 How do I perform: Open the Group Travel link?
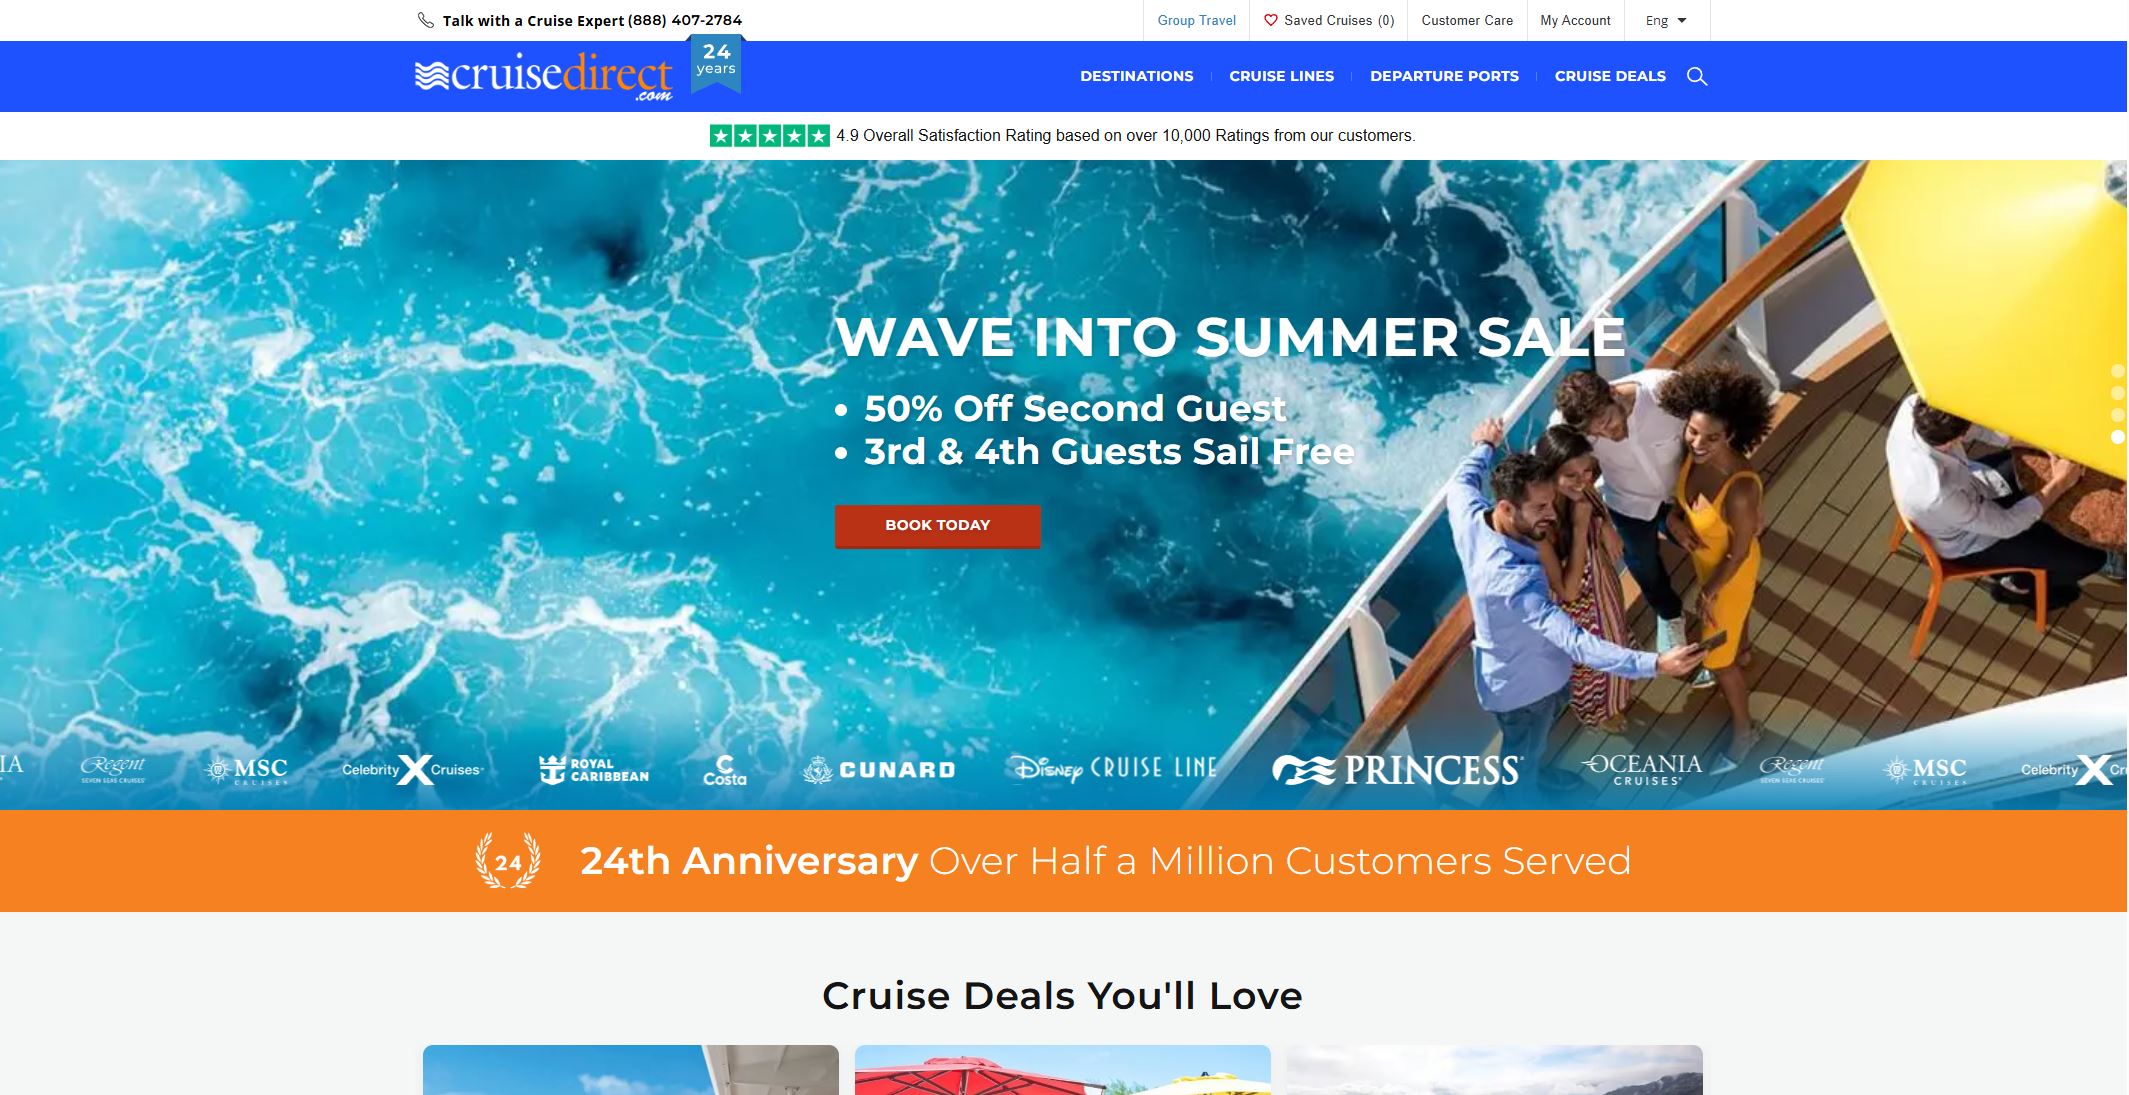click(x=1196, y=20)
